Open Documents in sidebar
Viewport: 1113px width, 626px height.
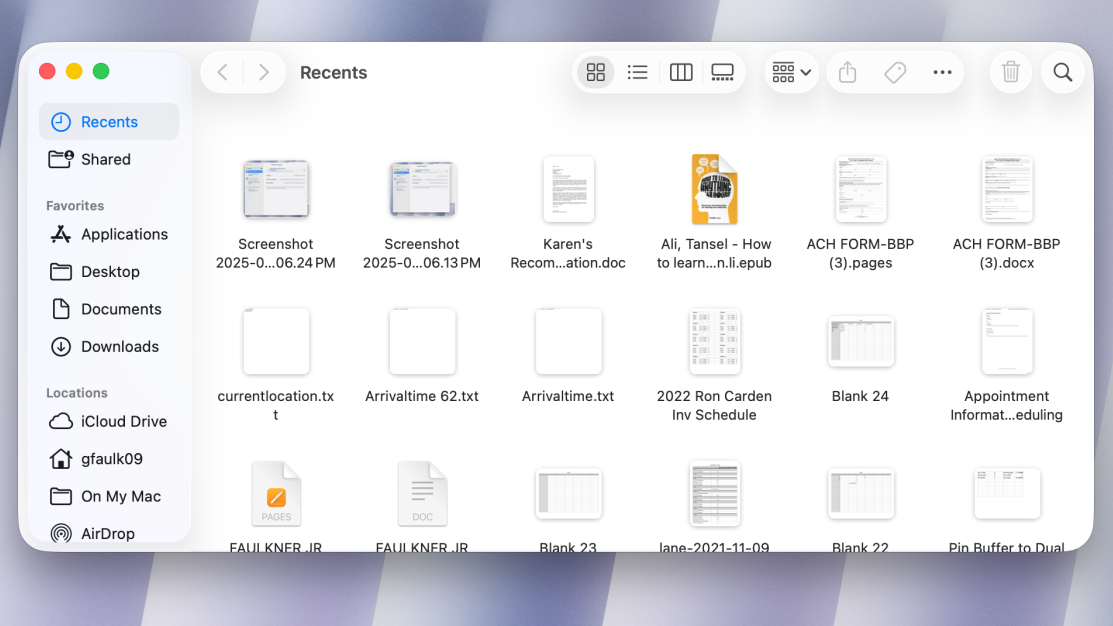click(x=109, y=309)
